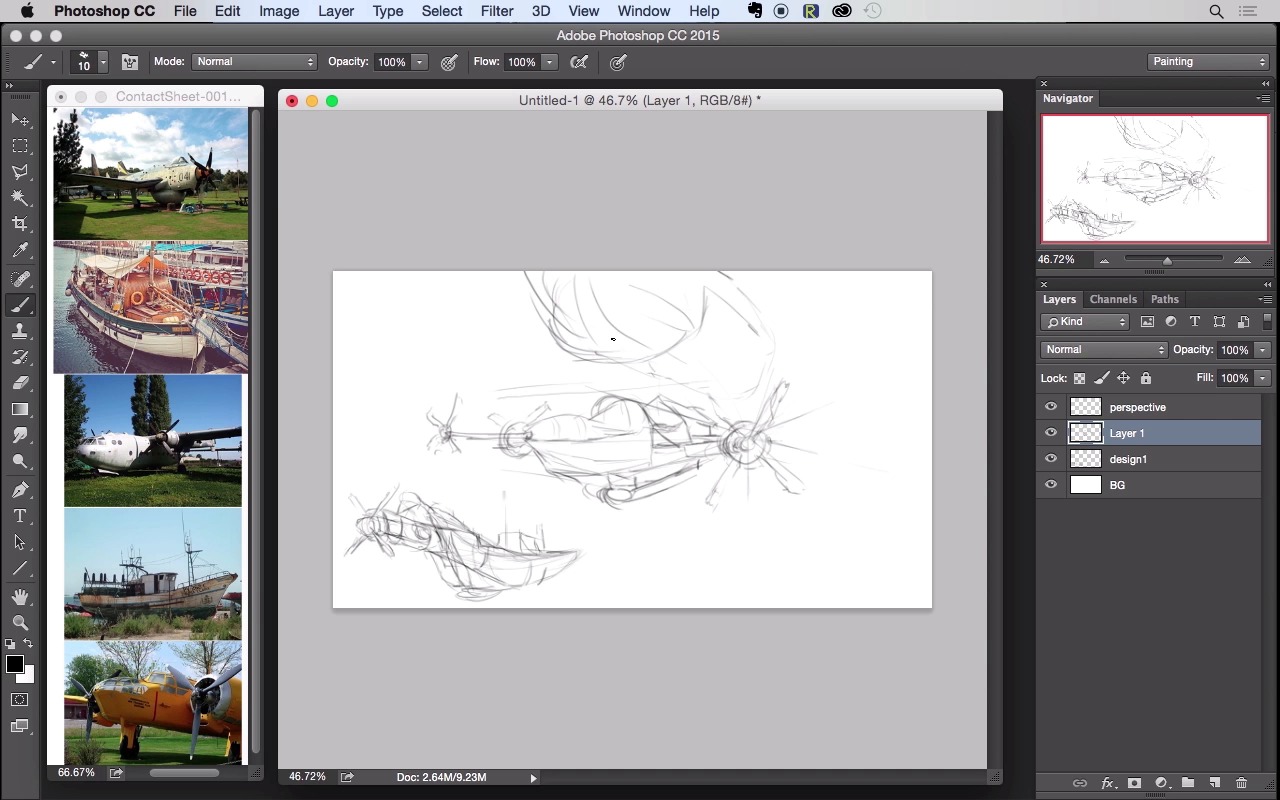Select the Rectangular Marquee tool
The width and height of the screenshot is (1280, 800).
20,146
